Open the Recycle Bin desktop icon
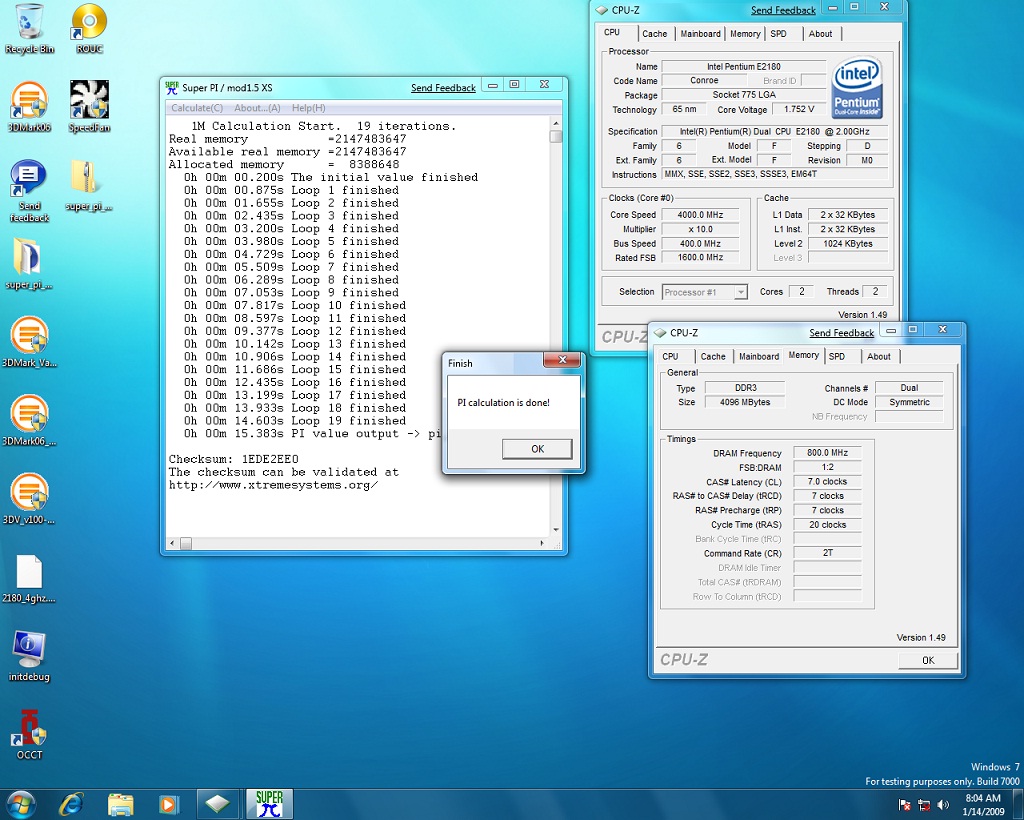 [x=29, y=28]
